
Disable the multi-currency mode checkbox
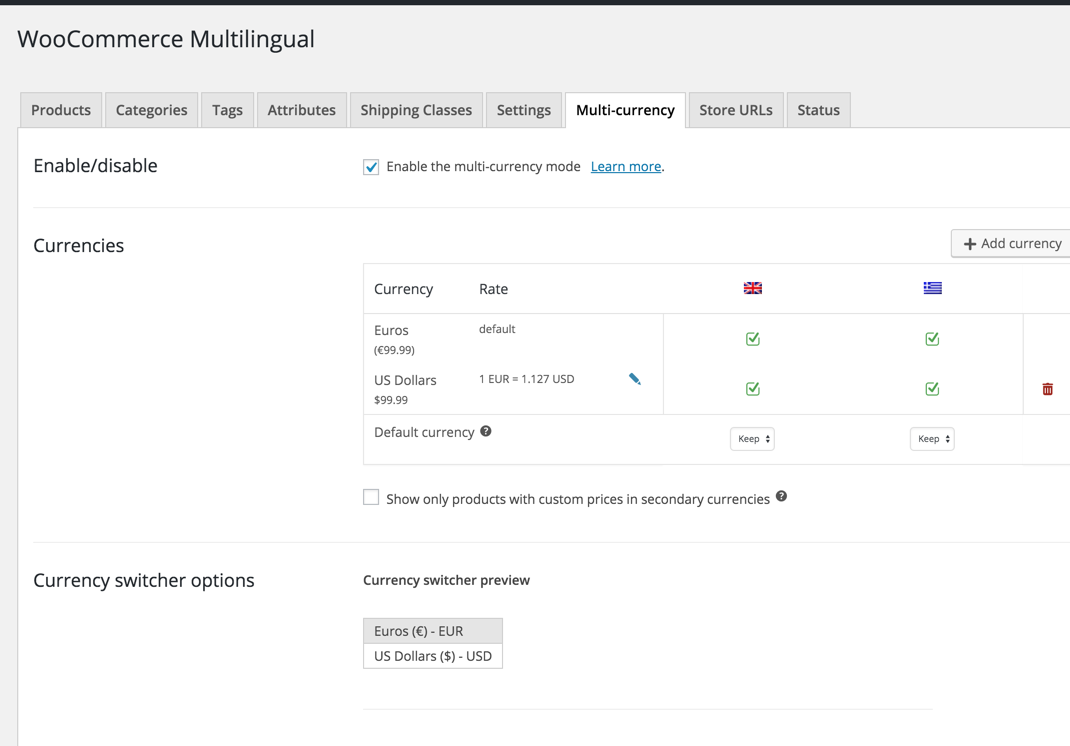(371, 167)
